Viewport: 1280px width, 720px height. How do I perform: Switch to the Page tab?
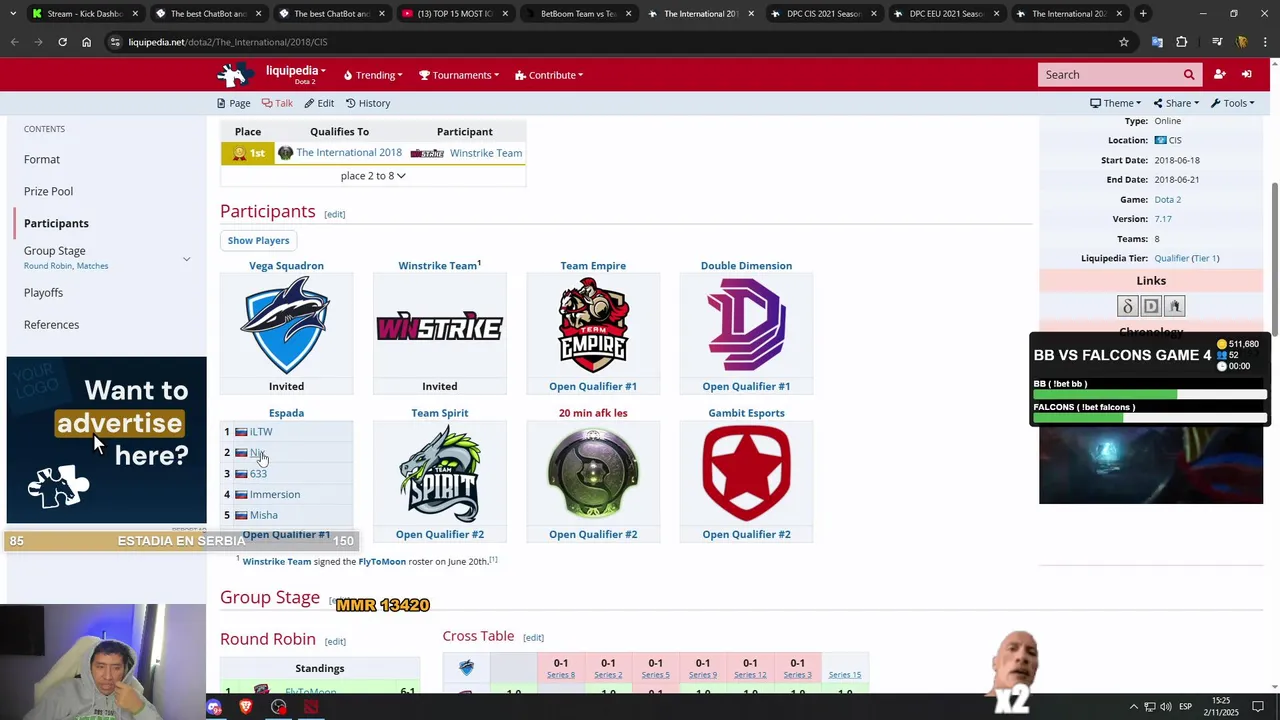click(x=234, y=103)
